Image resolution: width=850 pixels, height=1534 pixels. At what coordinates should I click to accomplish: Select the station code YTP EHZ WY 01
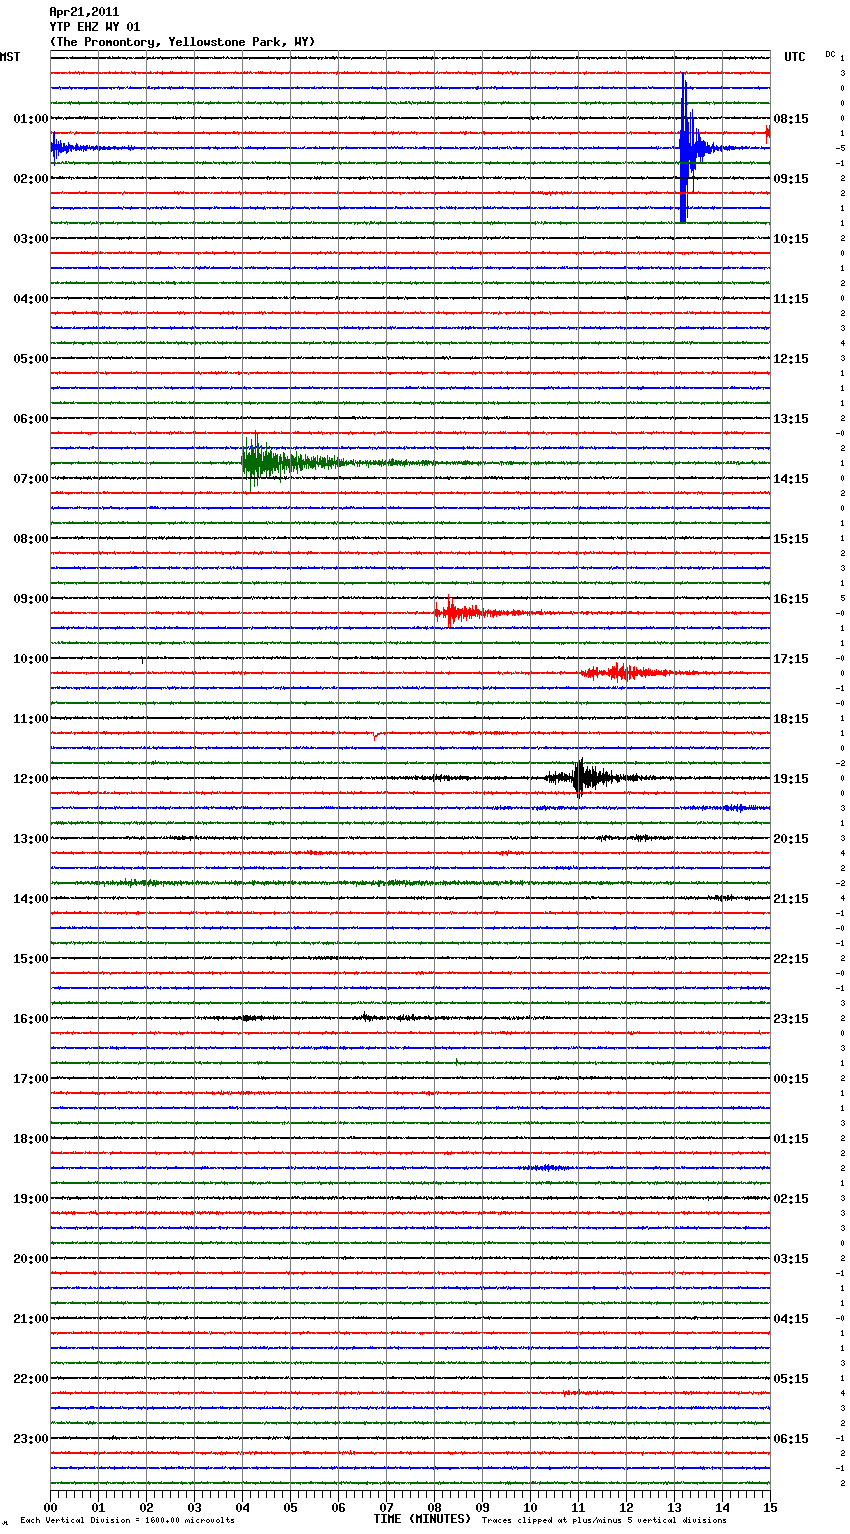pyautogui.click(x=95, y=27)
